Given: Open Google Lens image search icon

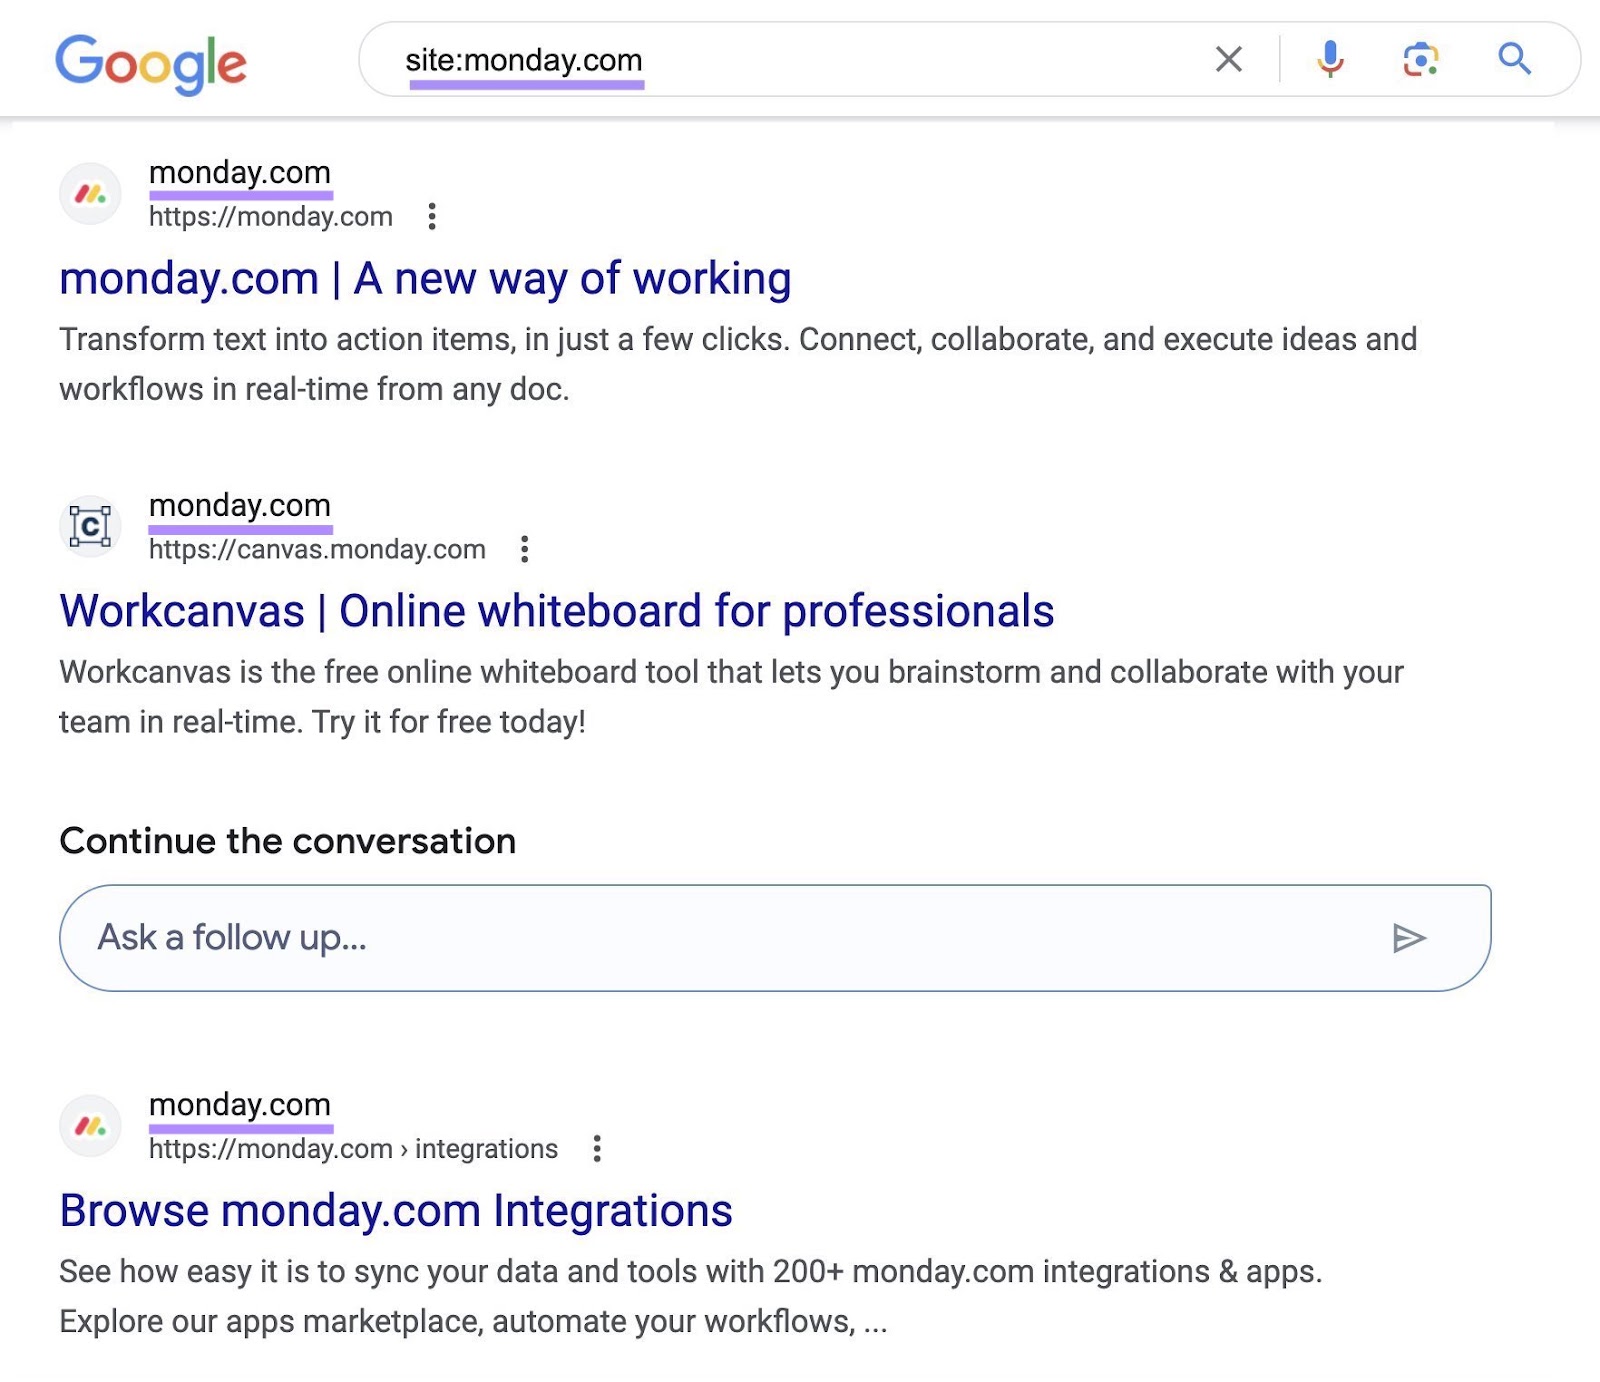Looking at the screenshot, I should point(1421,59).
